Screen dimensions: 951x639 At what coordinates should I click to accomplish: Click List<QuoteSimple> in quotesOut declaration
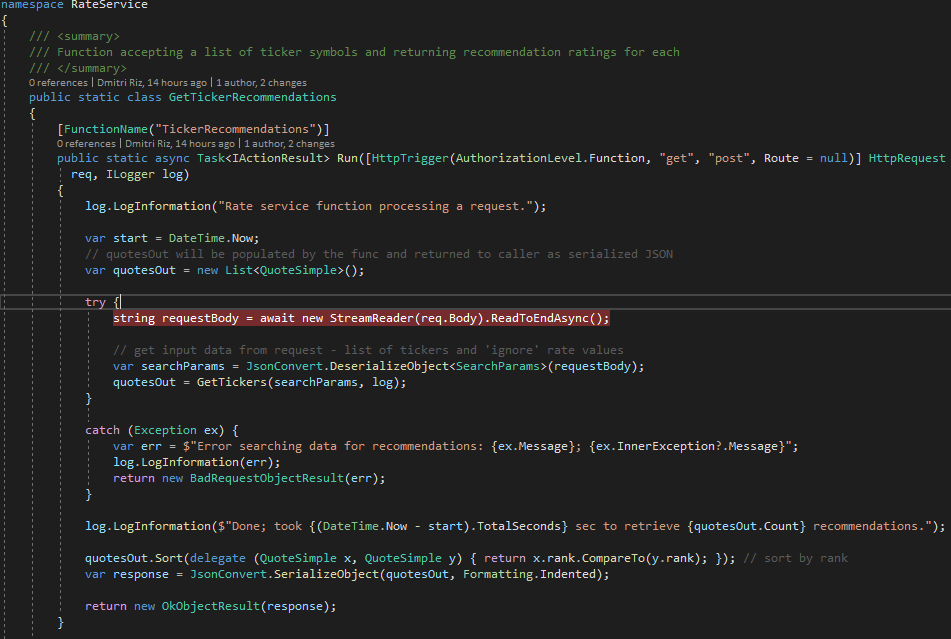point(284,270)
